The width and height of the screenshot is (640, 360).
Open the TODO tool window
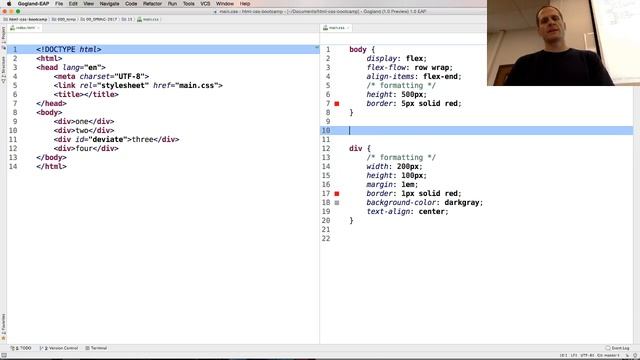(x=21, y=348)
